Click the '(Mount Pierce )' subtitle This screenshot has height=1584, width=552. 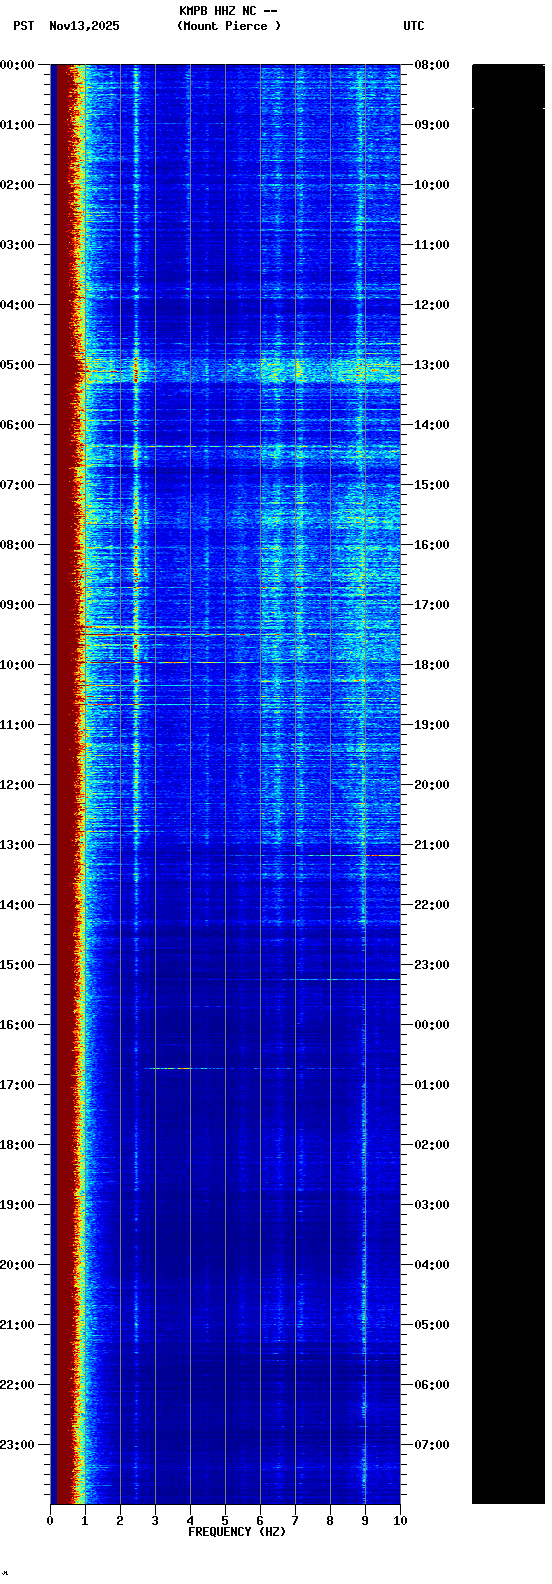[229, 26]
